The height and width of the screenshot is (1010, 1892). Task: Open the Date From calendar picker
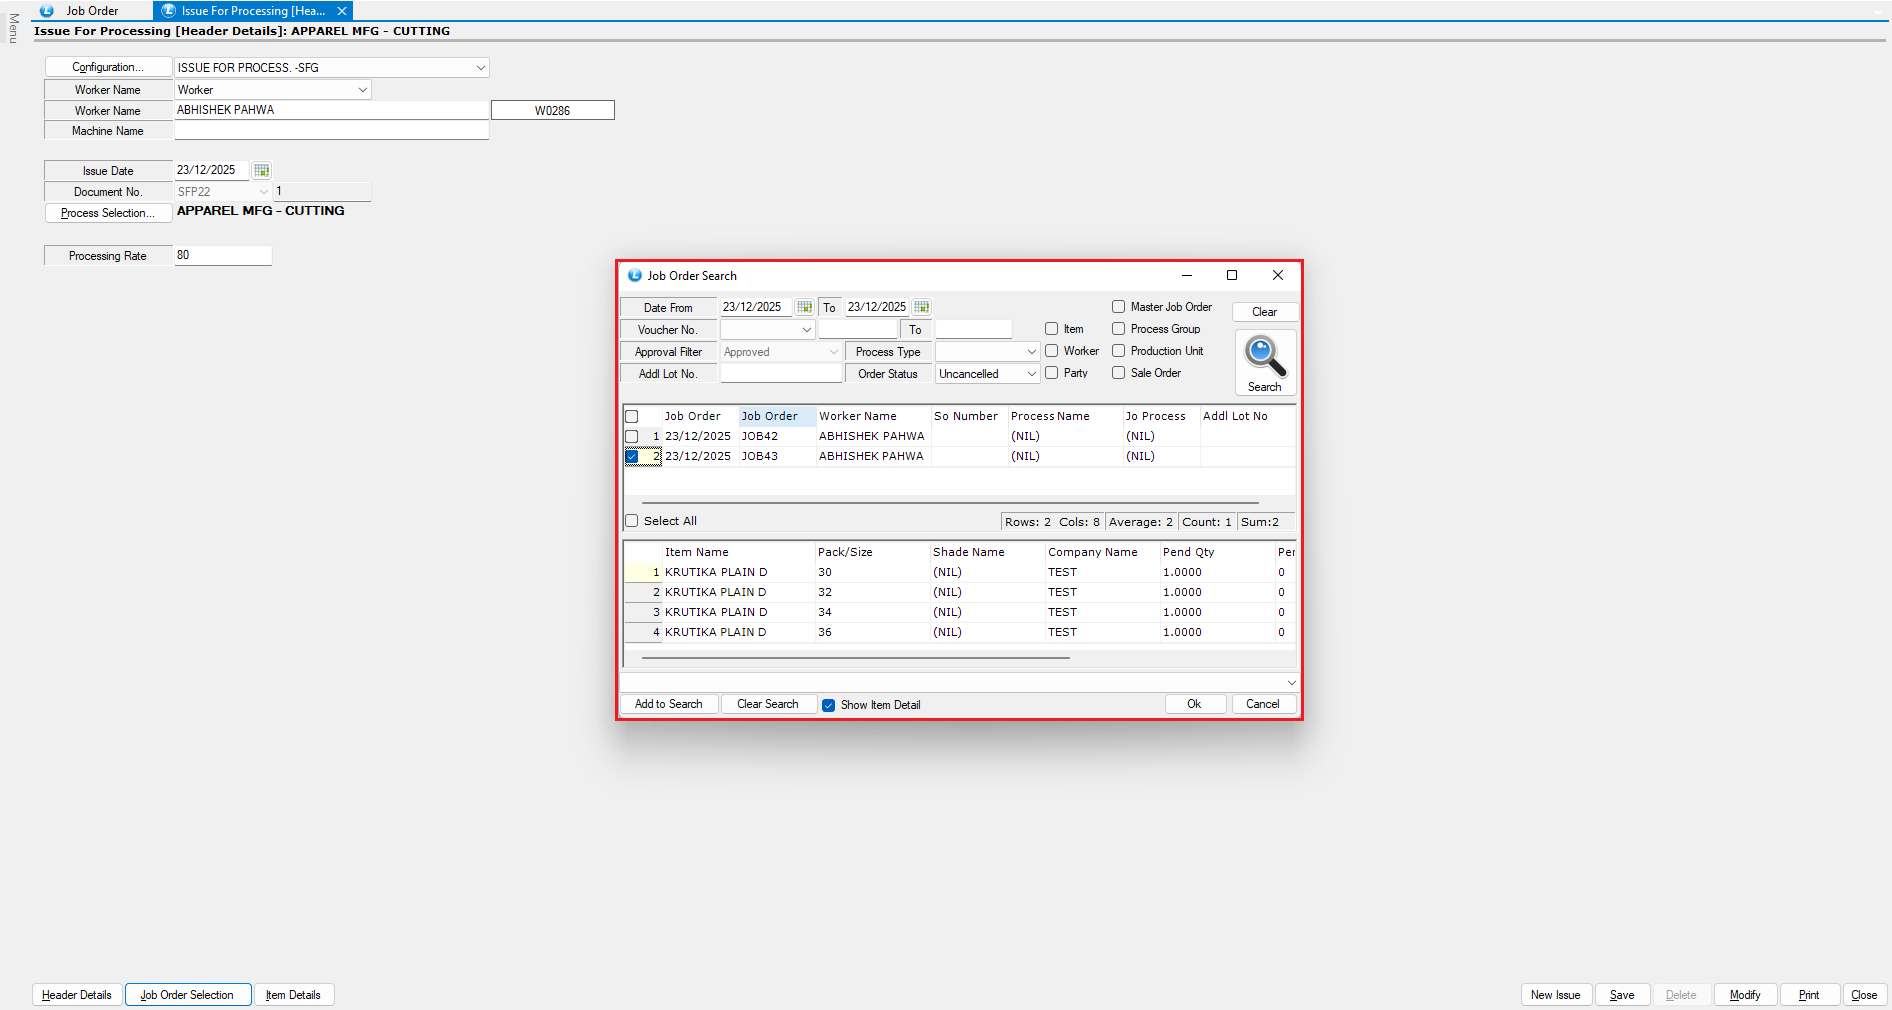(x=804, y=307)
